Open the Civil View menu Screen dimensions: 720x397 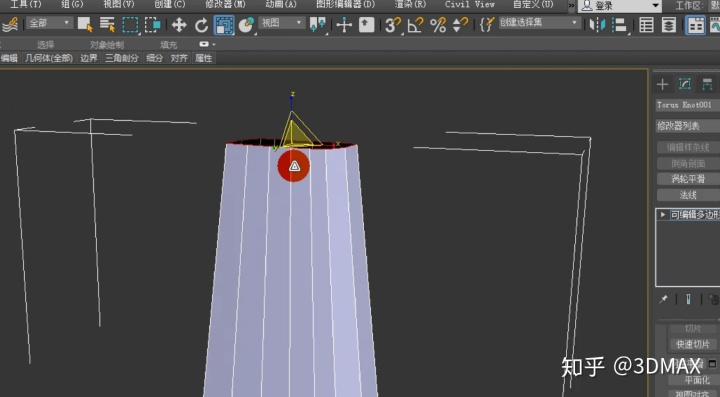click(x=470, y=5)
